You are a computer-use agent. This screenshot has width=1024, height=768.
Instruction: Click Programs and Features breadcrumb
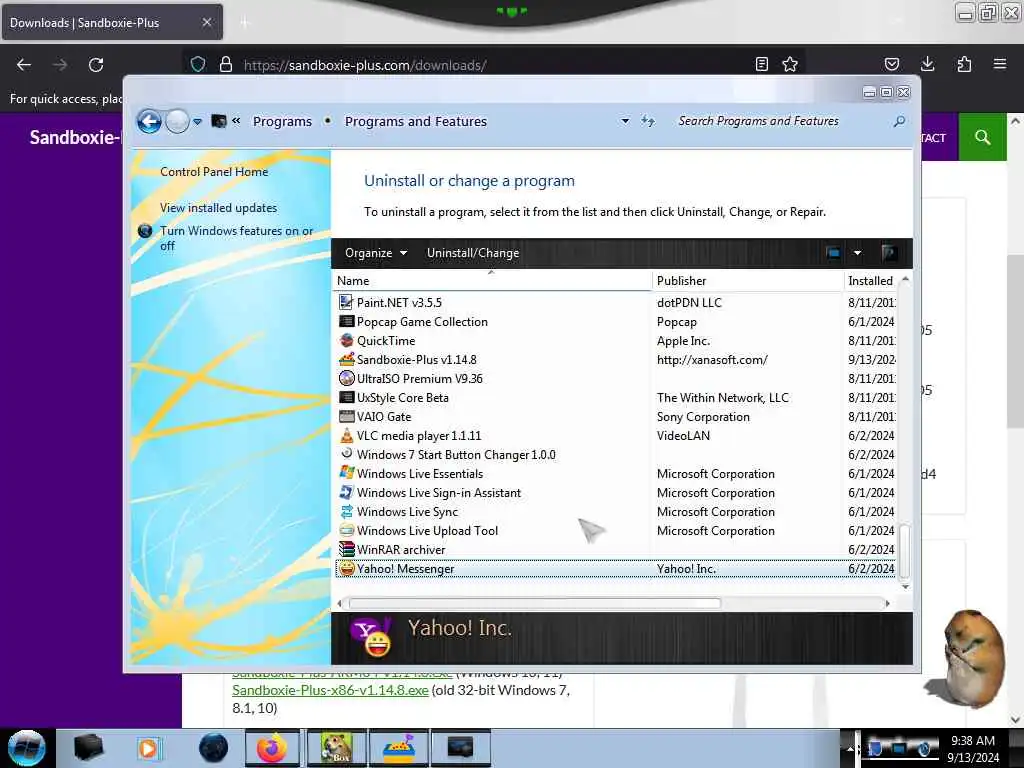click(415, 121)
